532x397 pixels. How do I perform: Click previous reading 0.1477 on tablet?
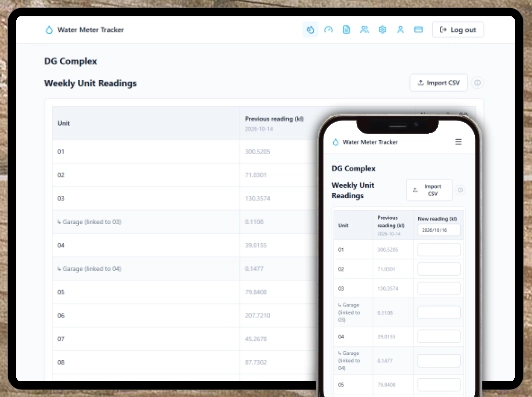(254, 269)
